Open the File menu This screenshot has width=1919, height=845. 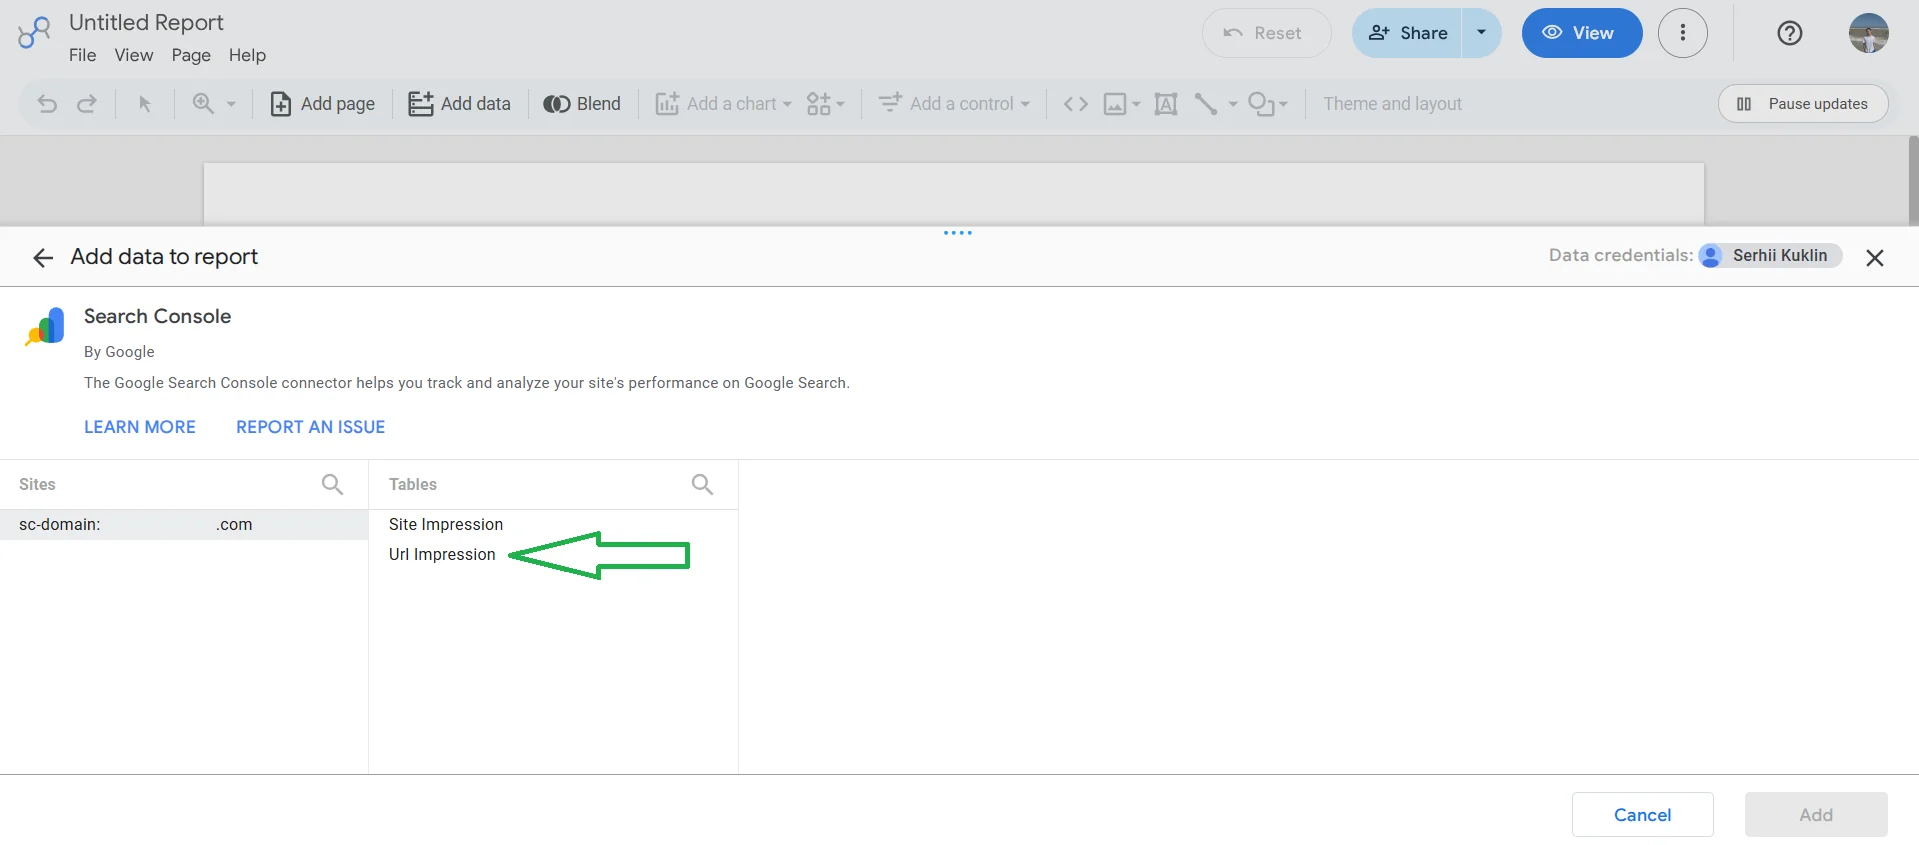83,55
